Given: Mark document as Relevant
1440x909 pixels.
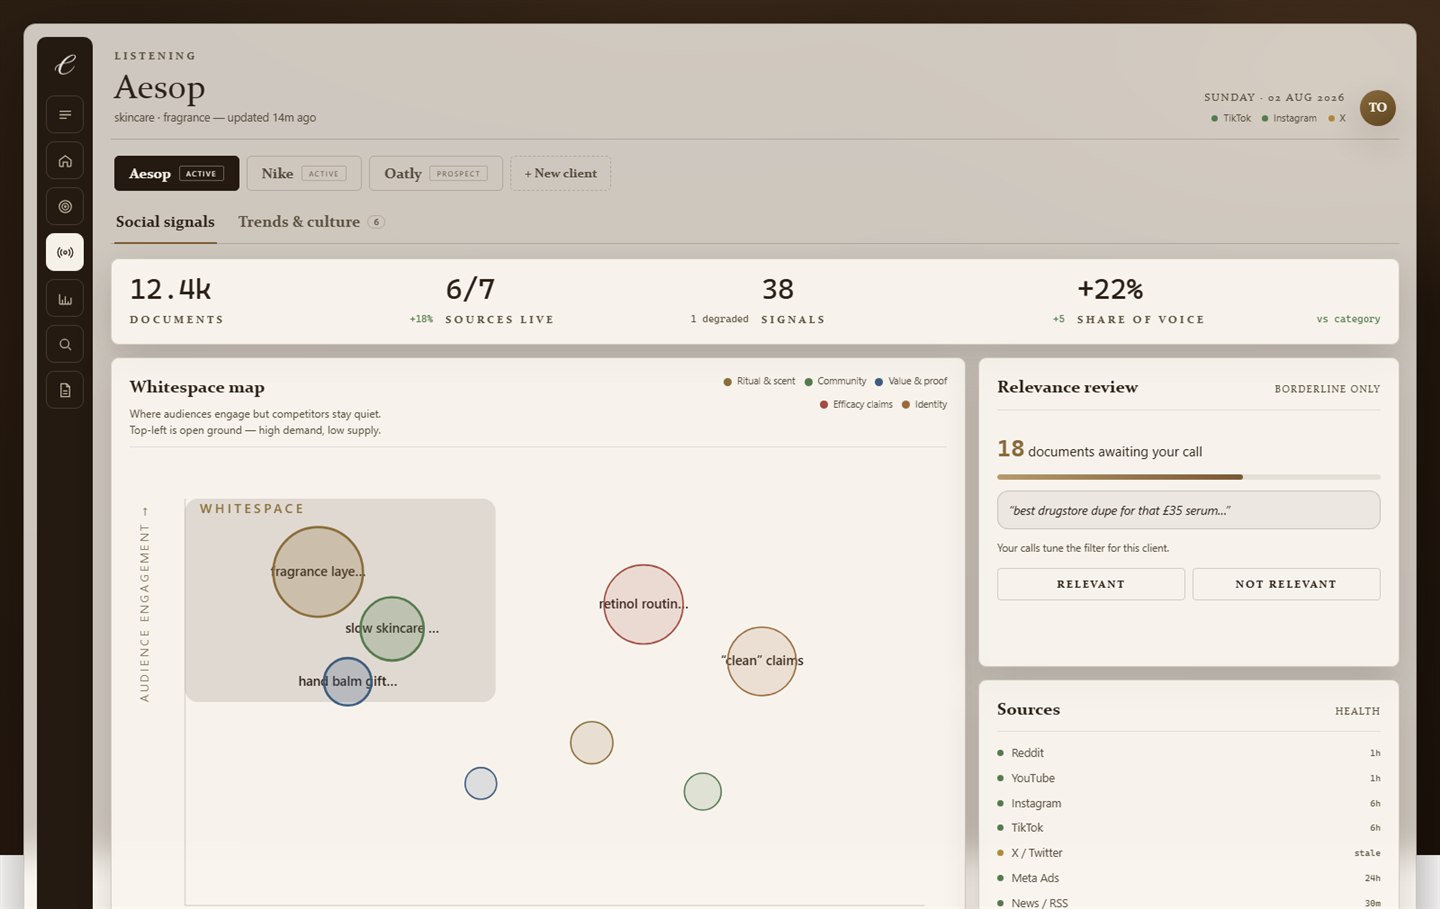Looking at the screenshot, I should pyautogui.click(x=1091, y=584).
